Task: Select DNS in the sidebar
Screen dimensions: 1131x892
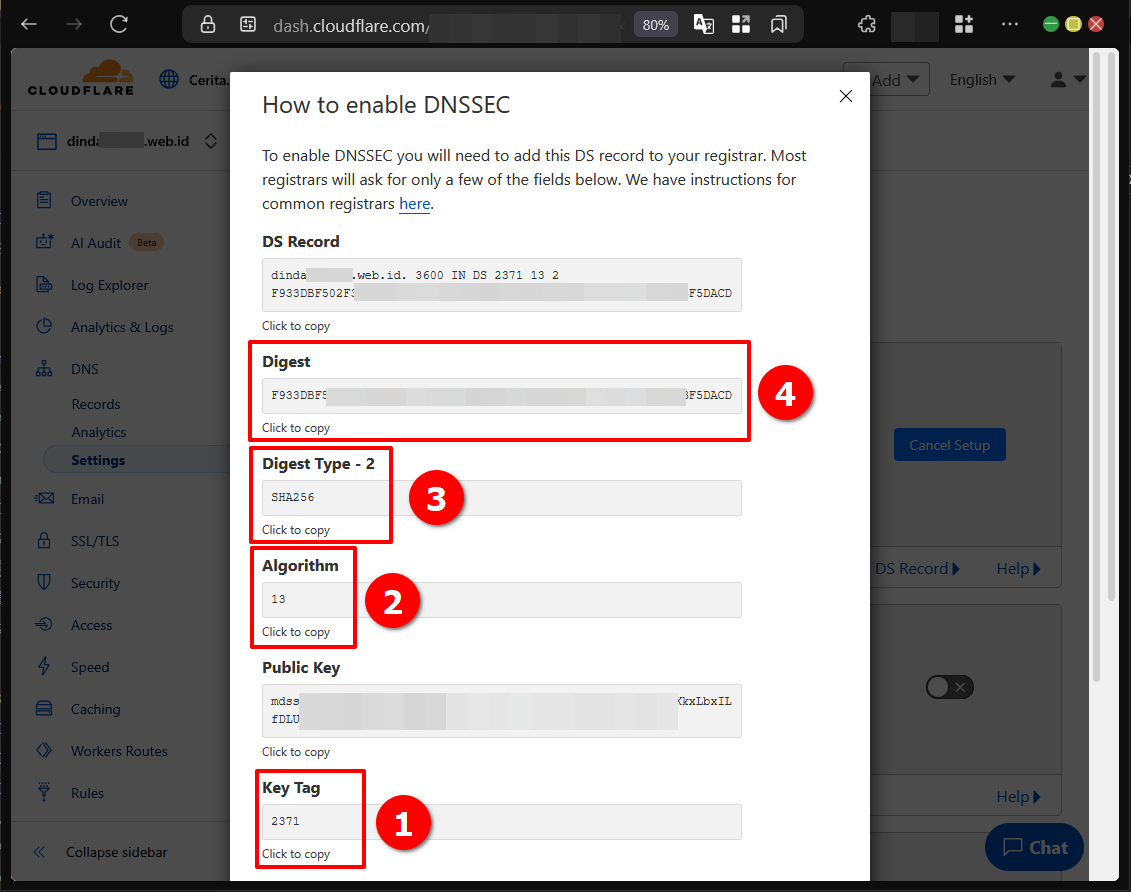Action: click(84, 369)
